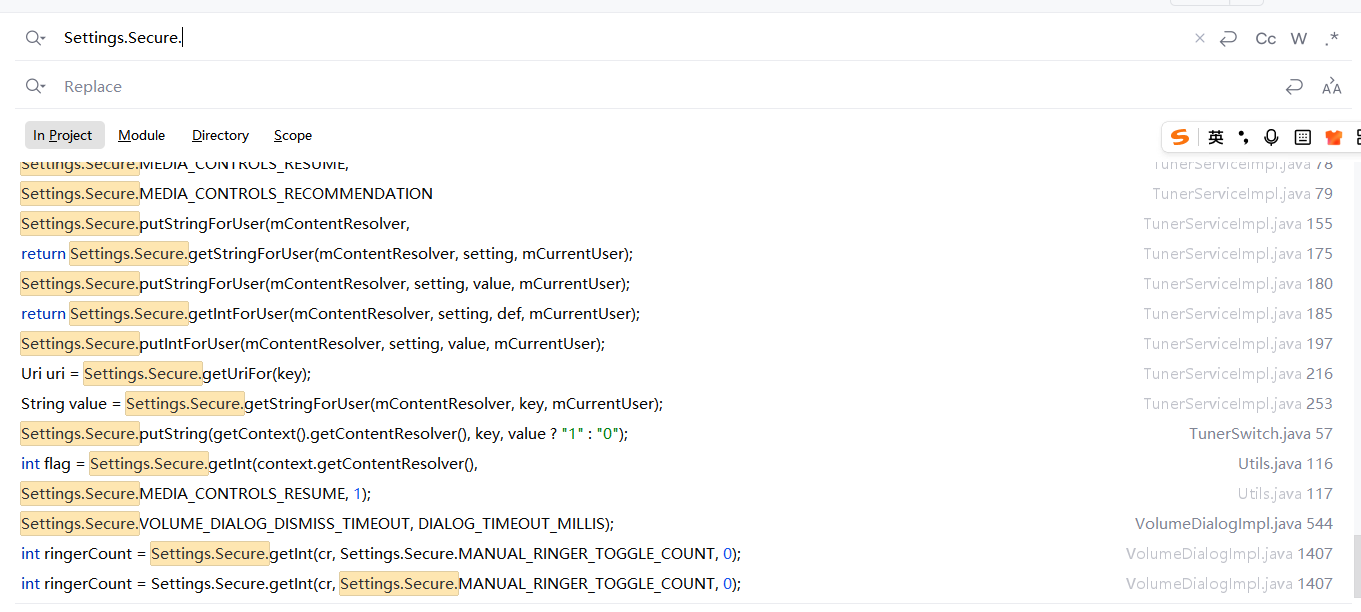Screen dimensions: 1361x612
Task: Toggle Preserve Case (AA) option
Action: (x=1331, y=87)
